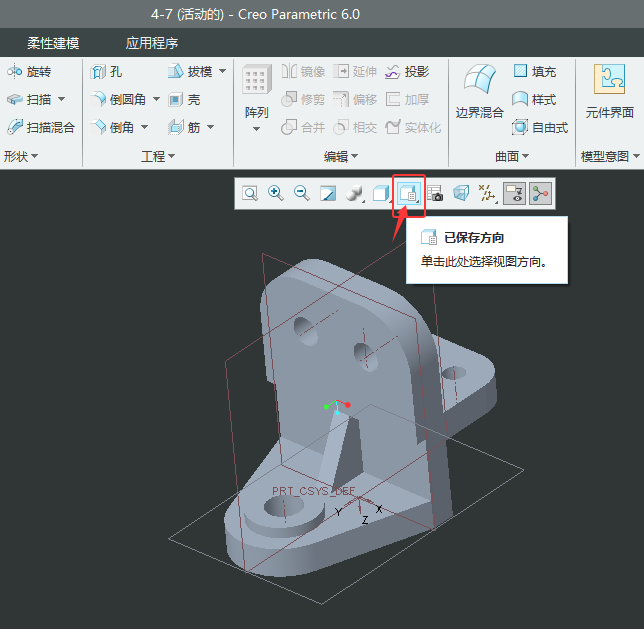
Task: Select the 倒角 (Chamfer) tool
Action: click(x=112, y=127)
